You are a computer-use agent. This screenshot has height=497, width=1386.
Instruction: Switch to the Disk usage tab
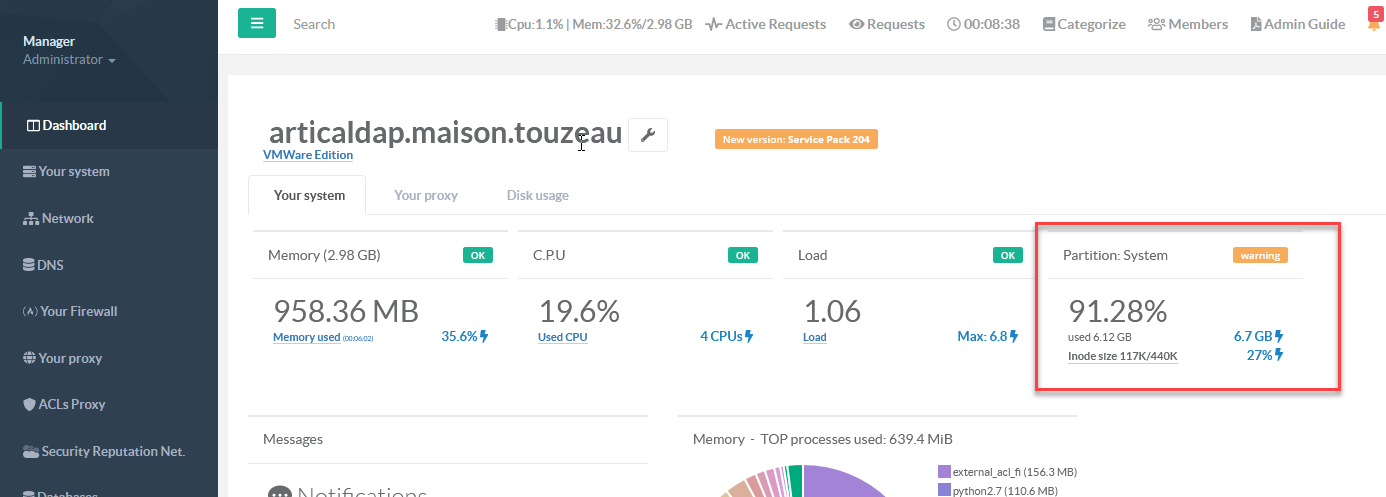[537, 195]
